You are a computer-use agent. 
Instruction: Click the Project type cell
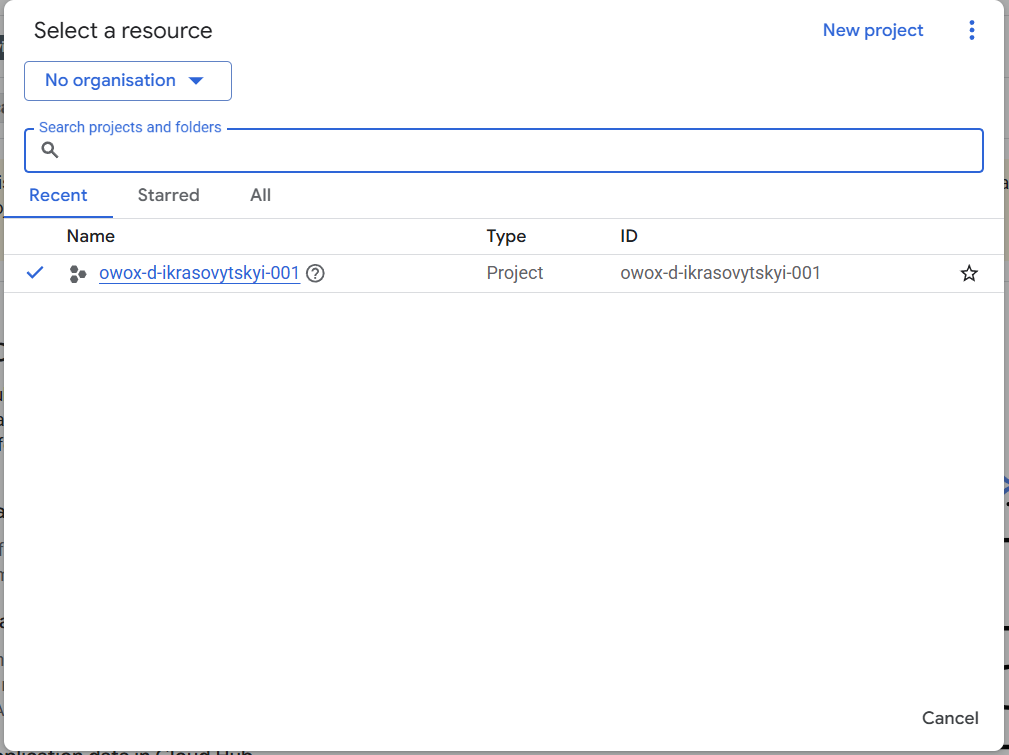[515, 273]
